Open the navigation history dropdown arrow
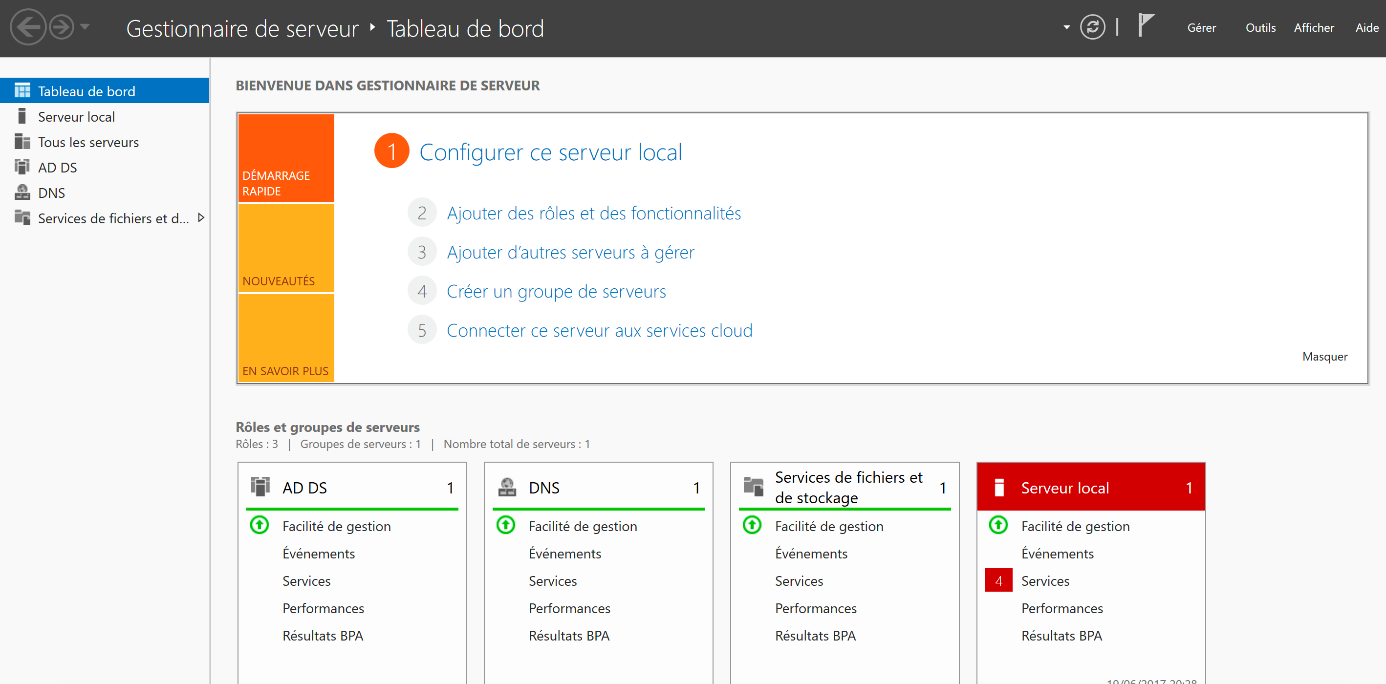 85,27
